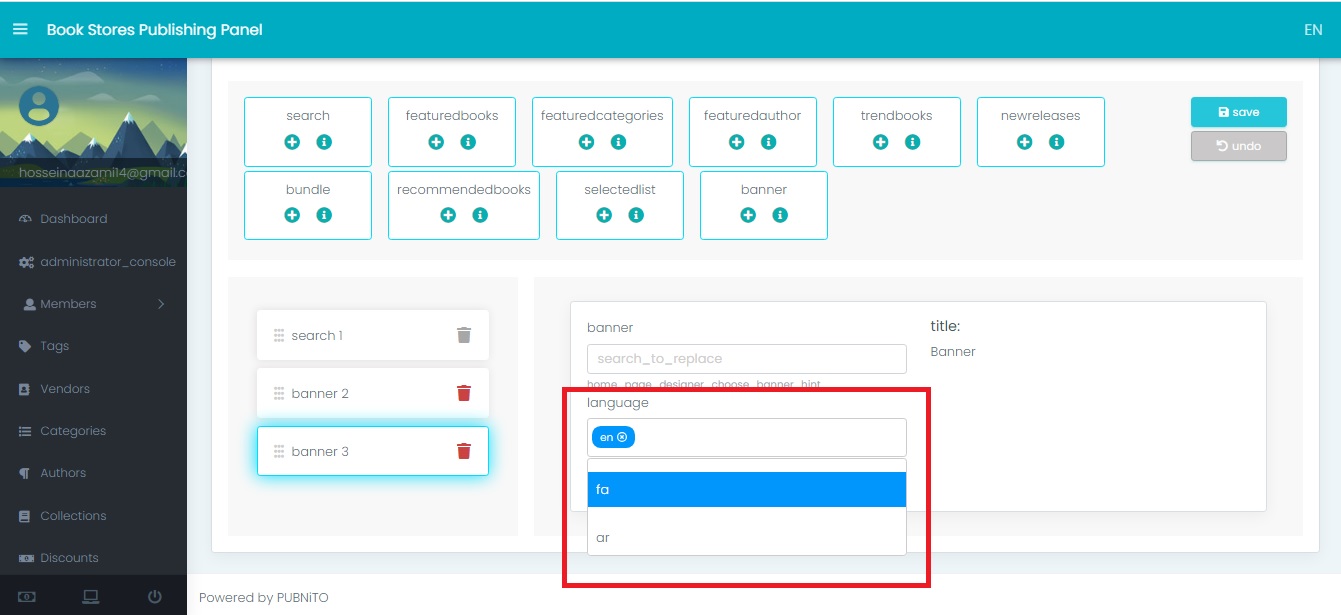Click the banner search_to_replace input field

coord(746,359)
